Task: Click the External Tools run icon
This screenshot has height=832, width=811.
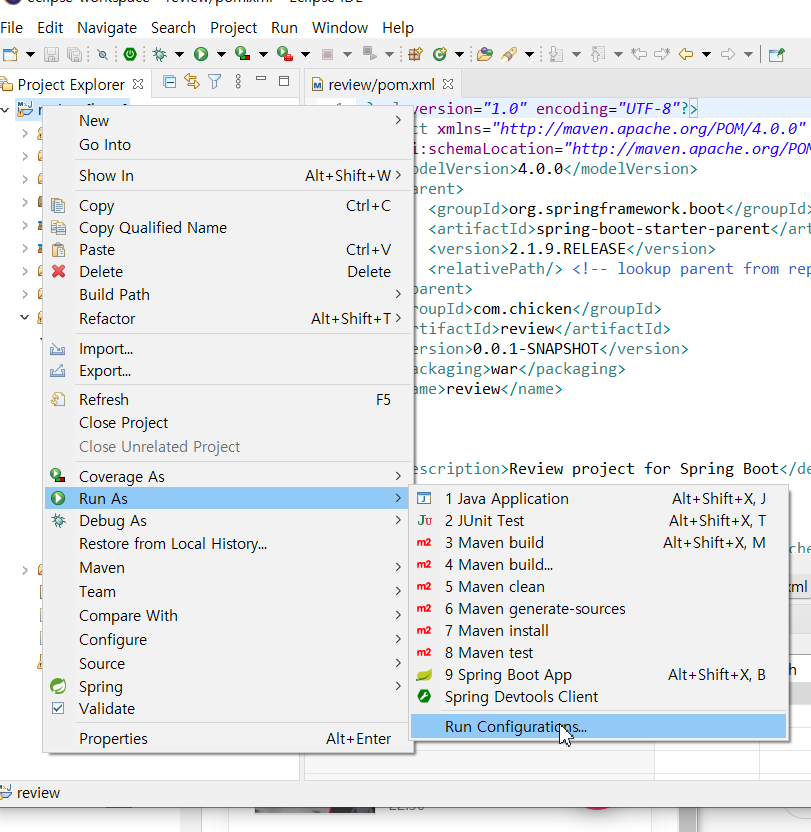Action: [284, 54]
